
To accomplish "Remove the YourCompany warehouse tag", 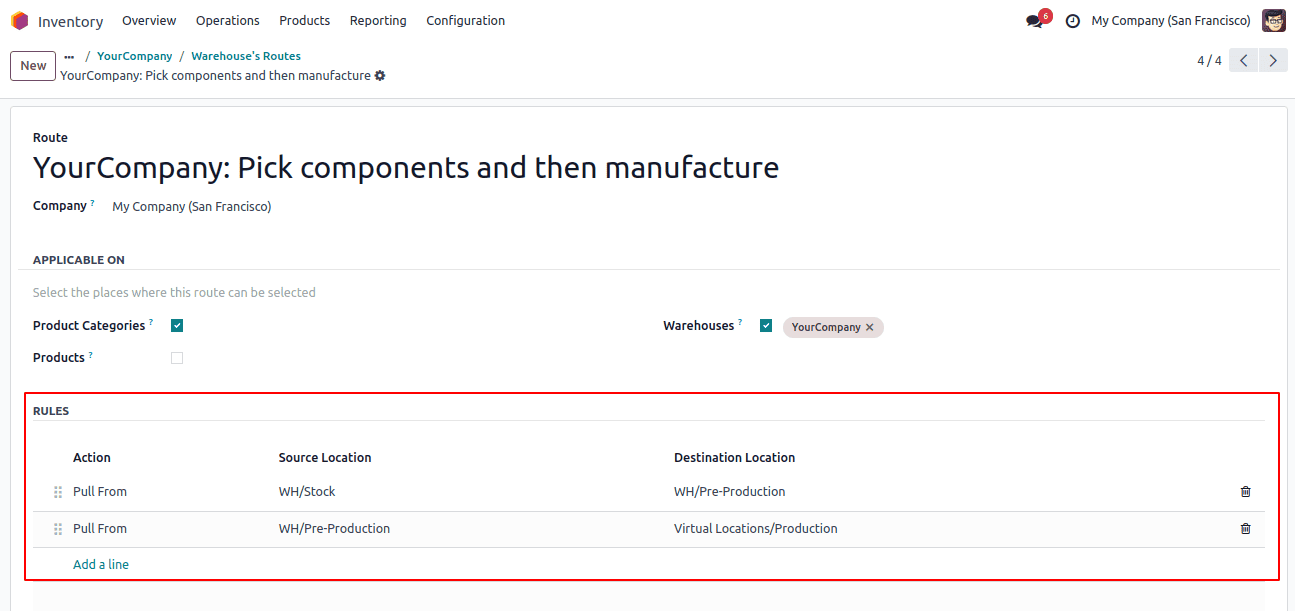I will [x=869, y=327].
